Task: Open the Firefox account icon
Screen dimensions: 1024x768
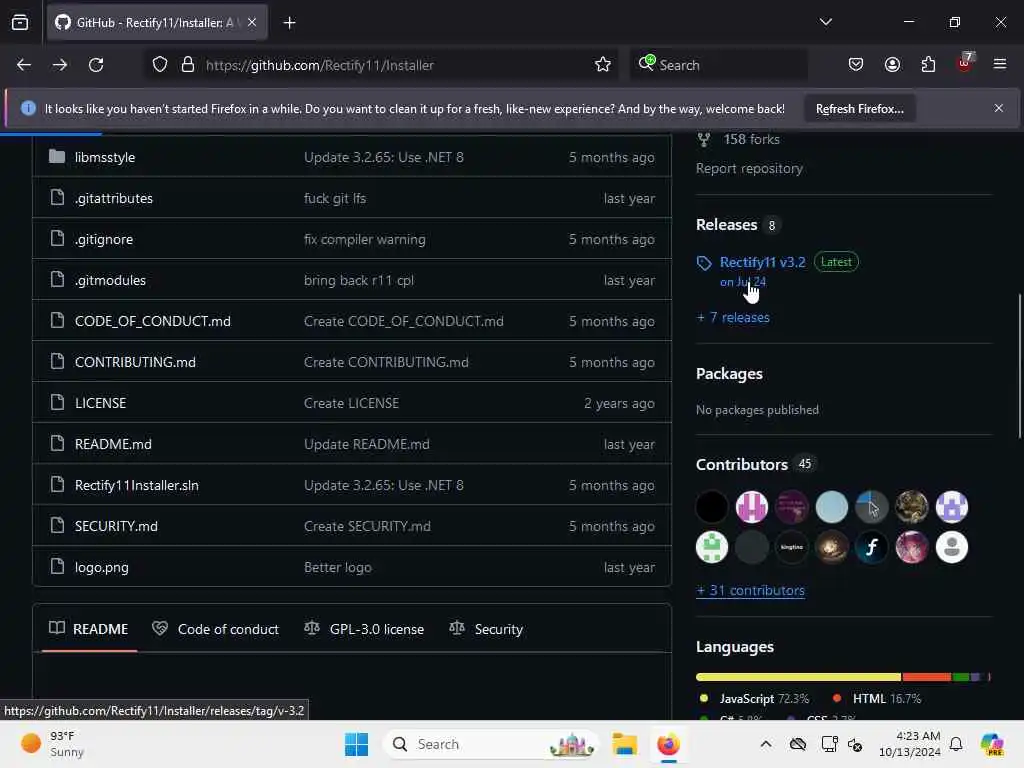Action: click(892, 65)
